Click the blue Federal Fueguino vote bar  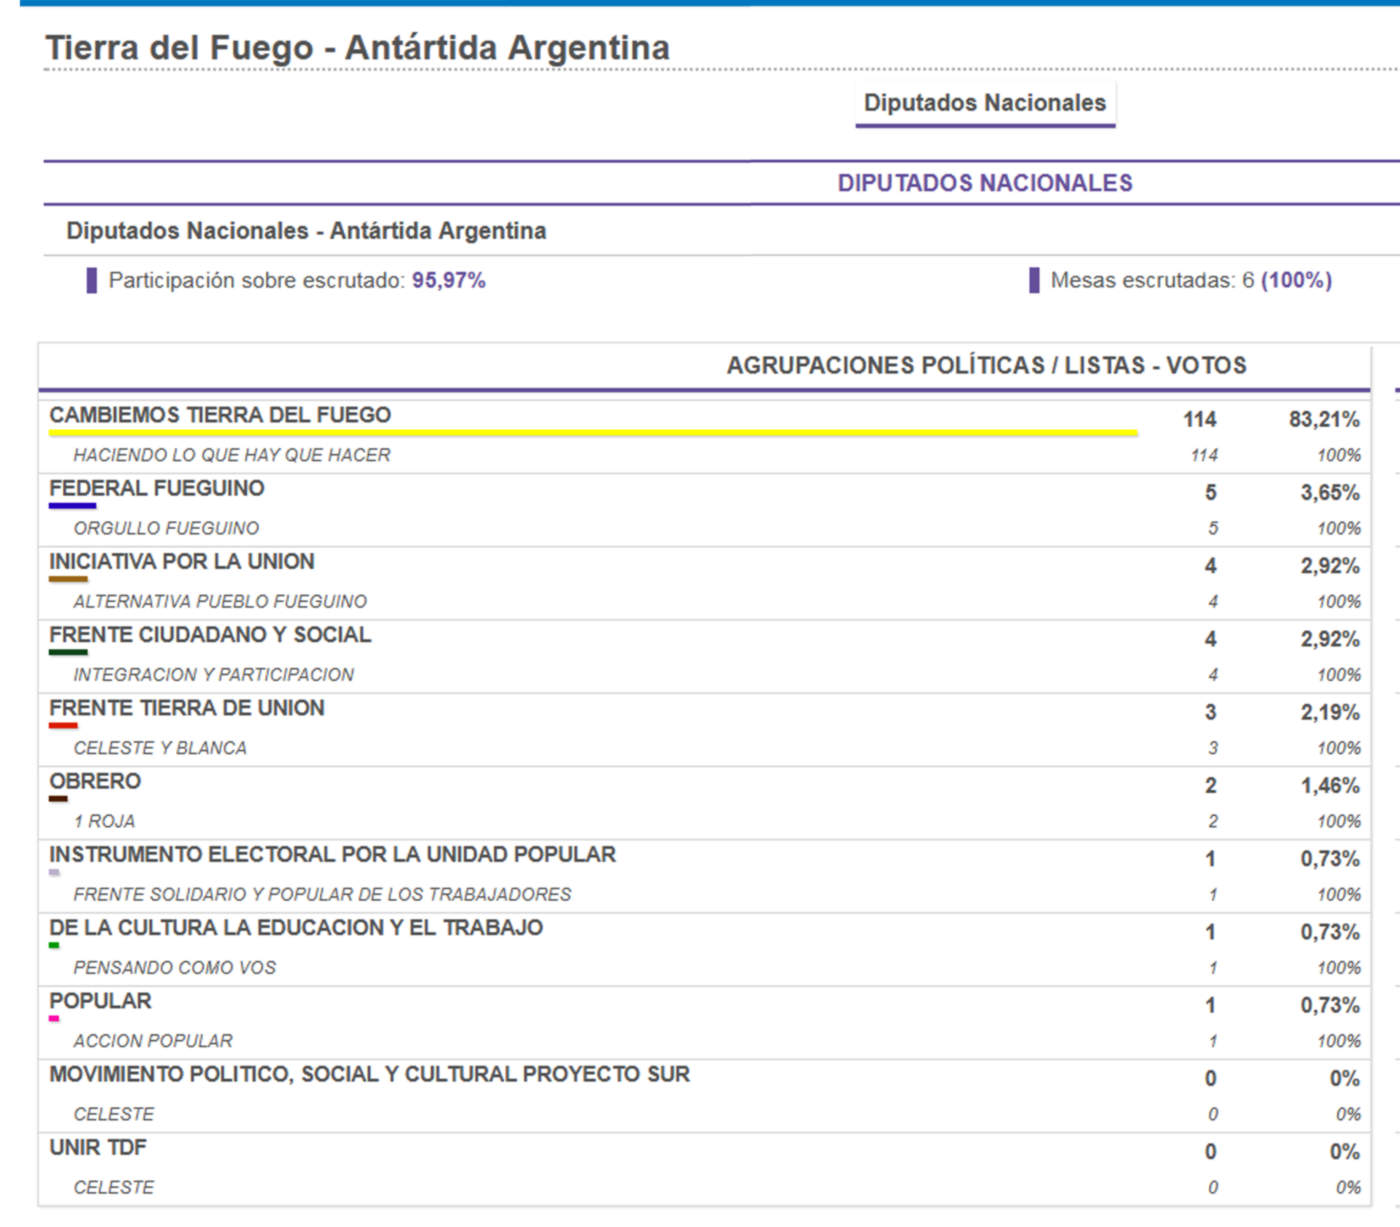point(72,506)
